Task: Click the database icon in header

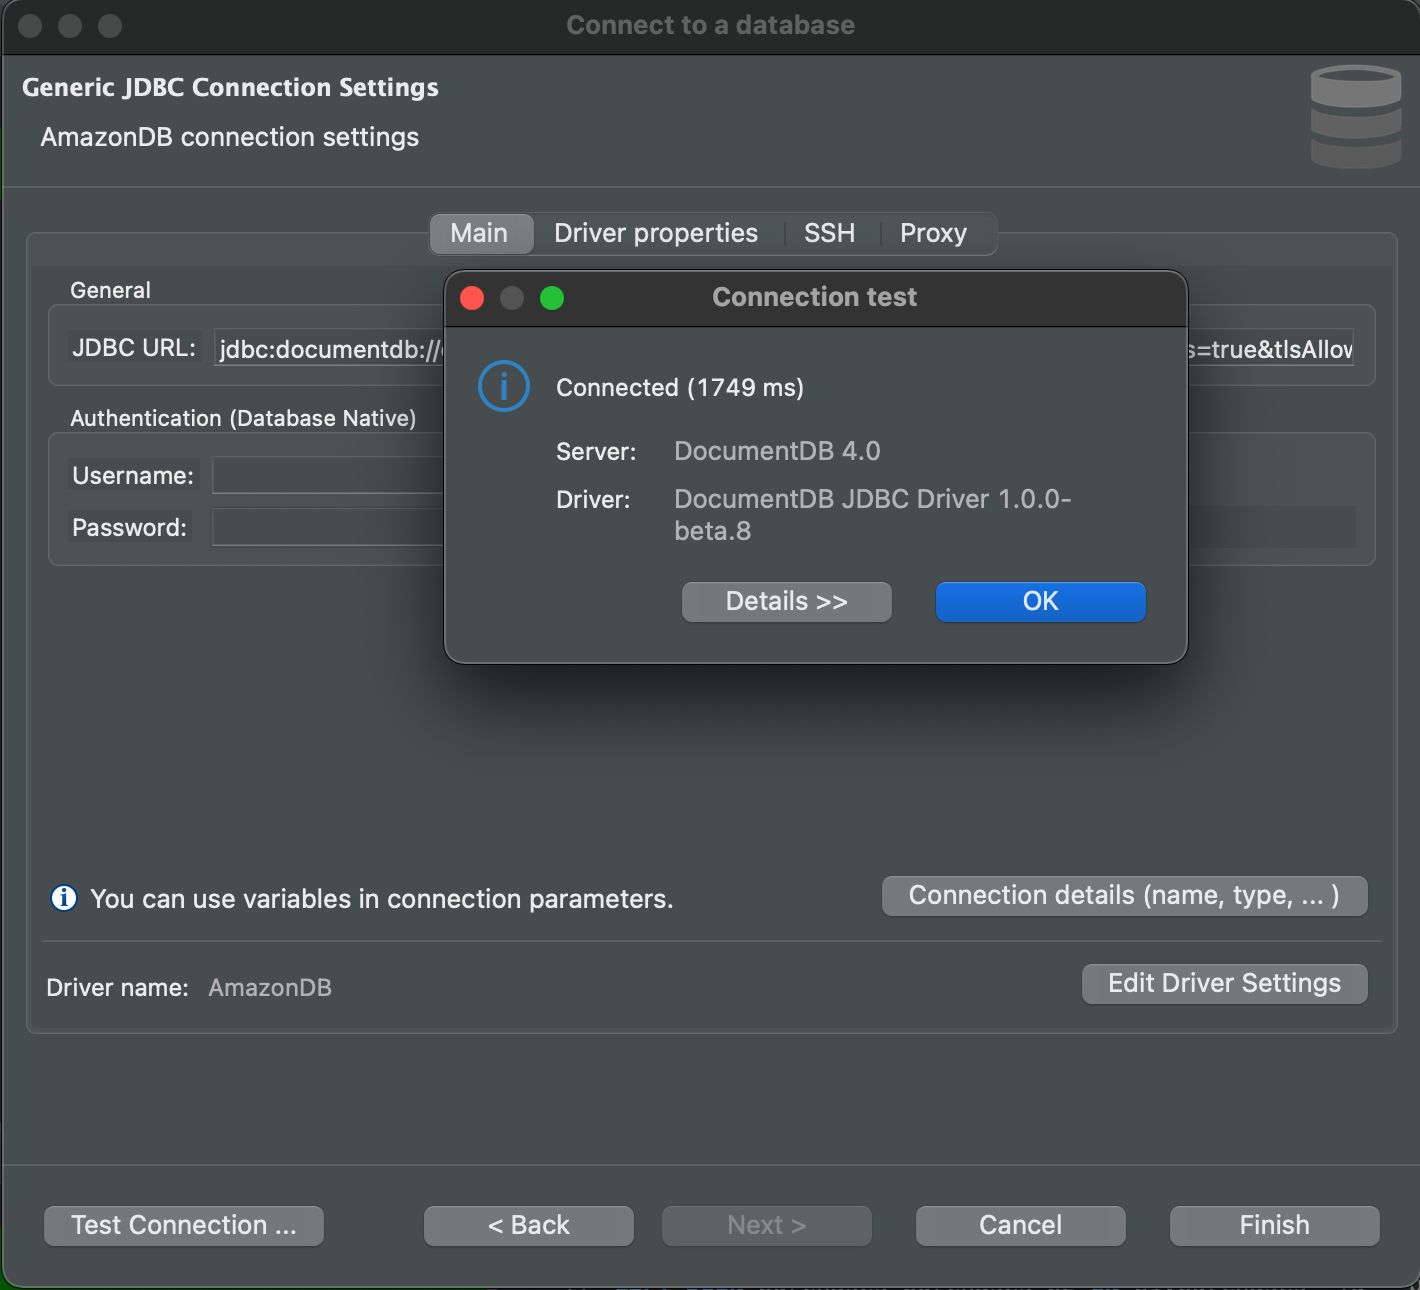Action: click(x=1356, y=116)
